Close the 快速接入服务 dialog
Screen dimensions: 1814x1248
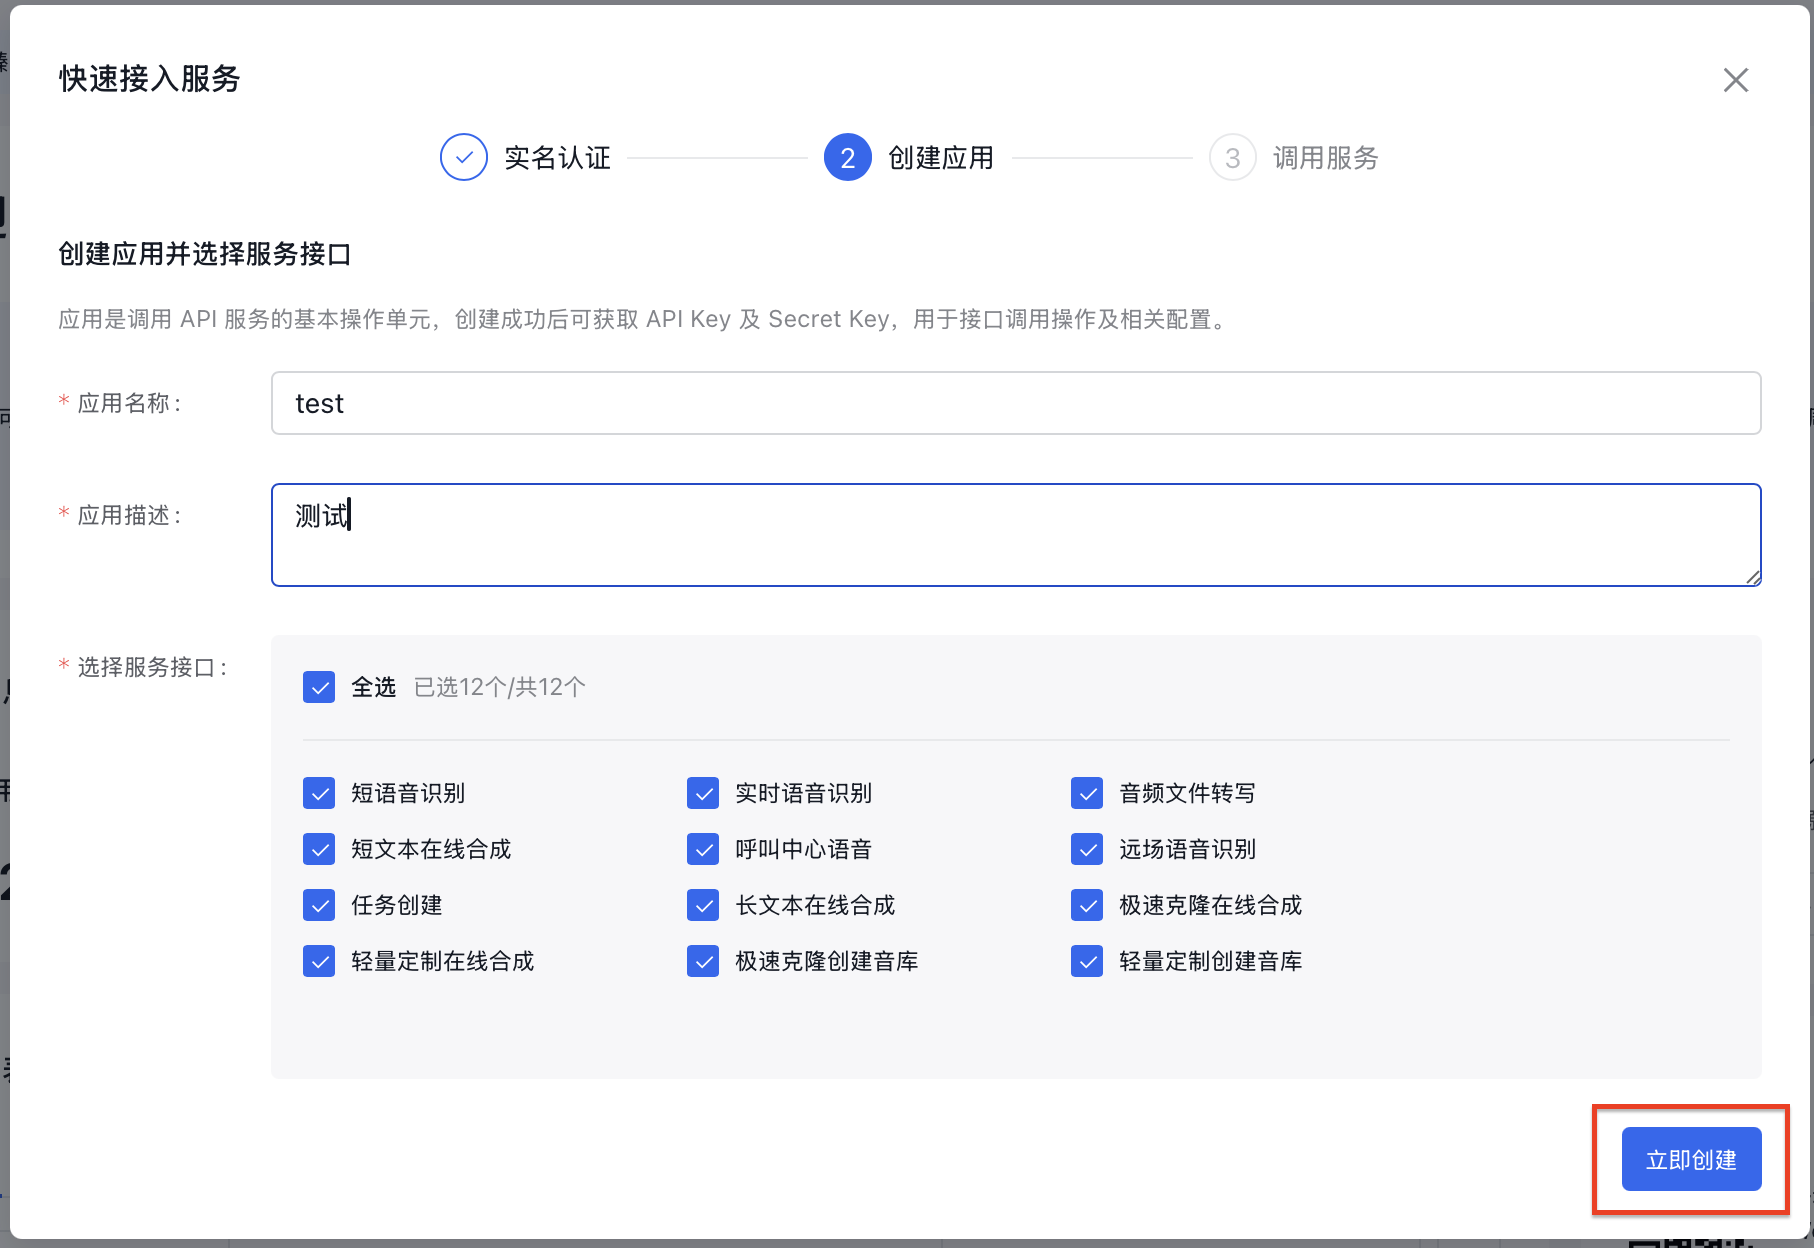[x=1736, y=80]
